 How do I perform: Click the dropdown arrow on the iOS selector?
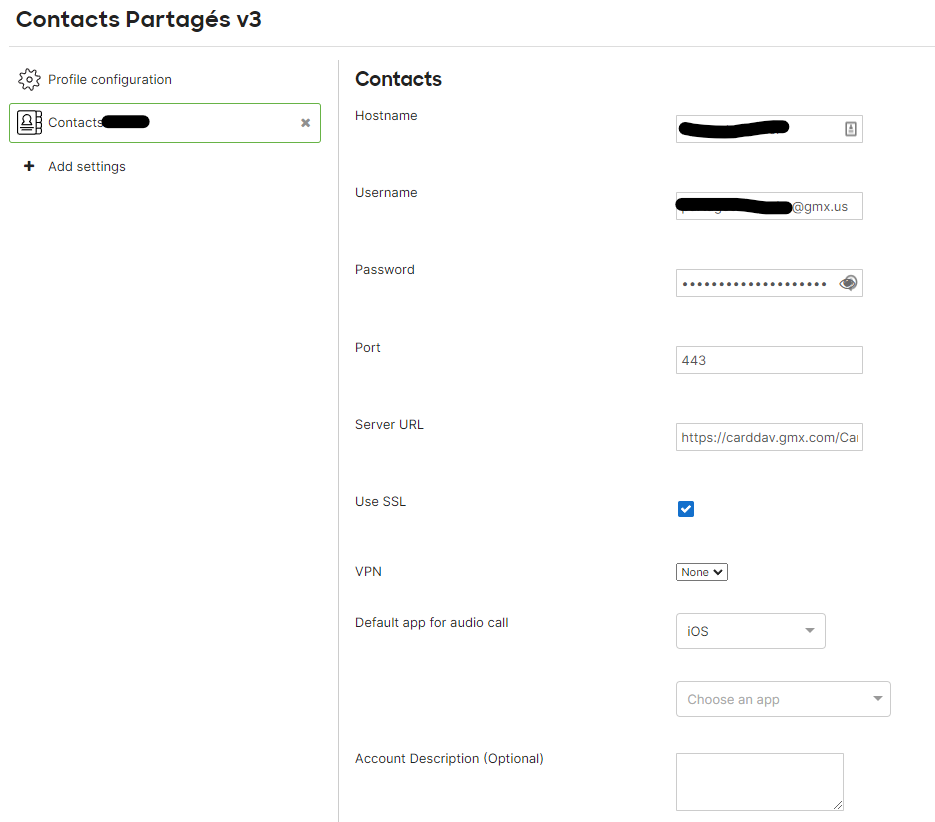coord(810,630)
